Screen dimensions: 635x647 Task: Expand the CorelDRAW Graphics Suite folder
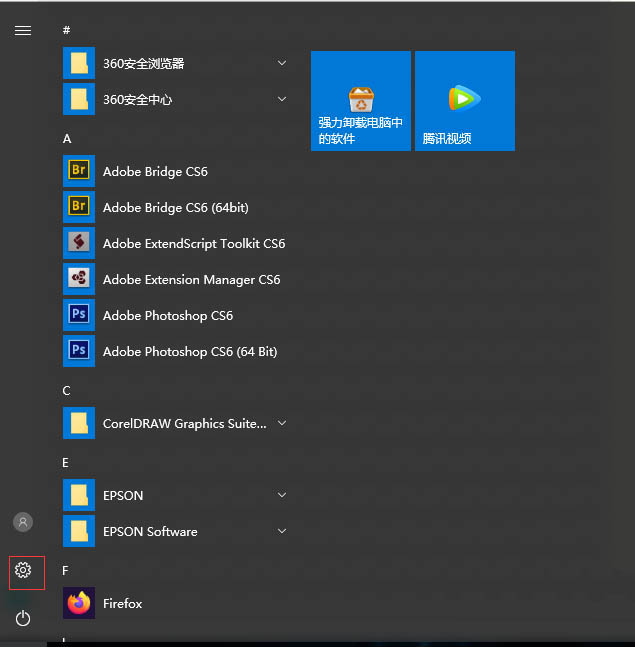(x=282, y=423)
